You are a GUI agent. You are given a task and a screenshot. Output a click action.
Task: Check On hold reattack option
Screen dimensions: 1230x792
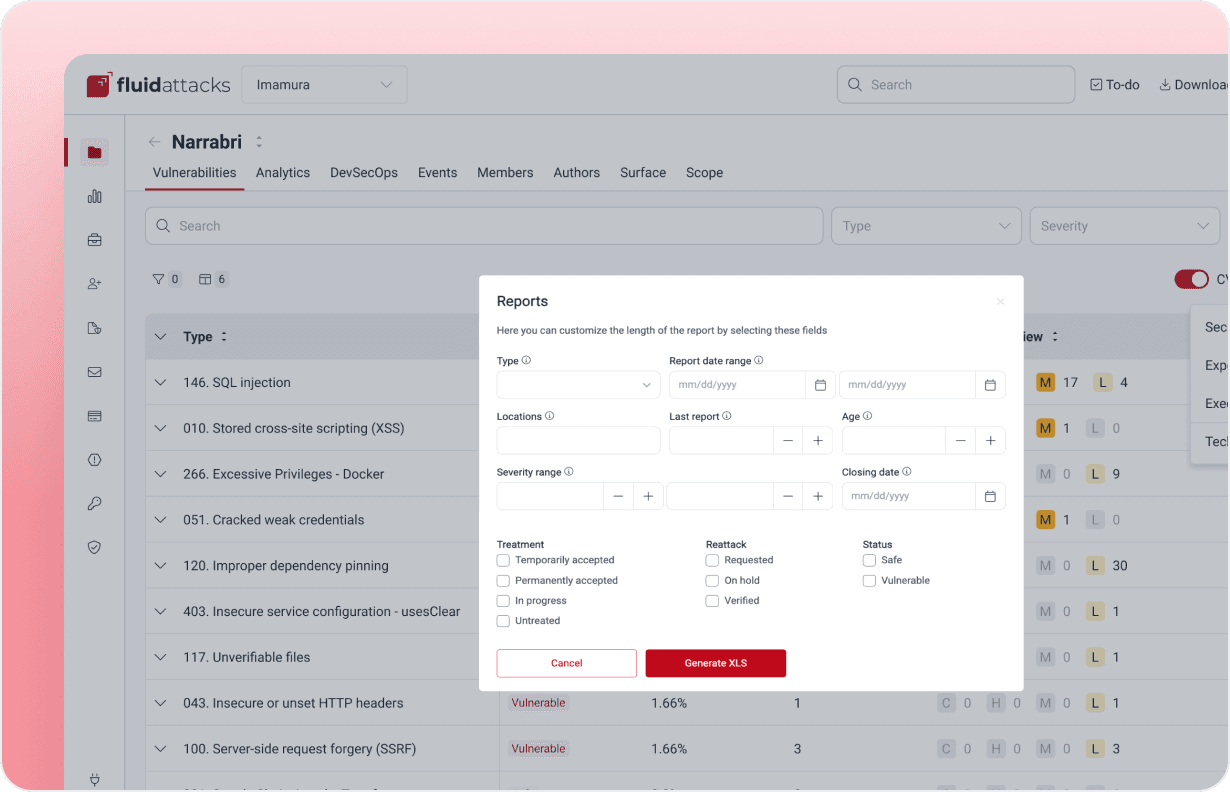tap(712, 580)
